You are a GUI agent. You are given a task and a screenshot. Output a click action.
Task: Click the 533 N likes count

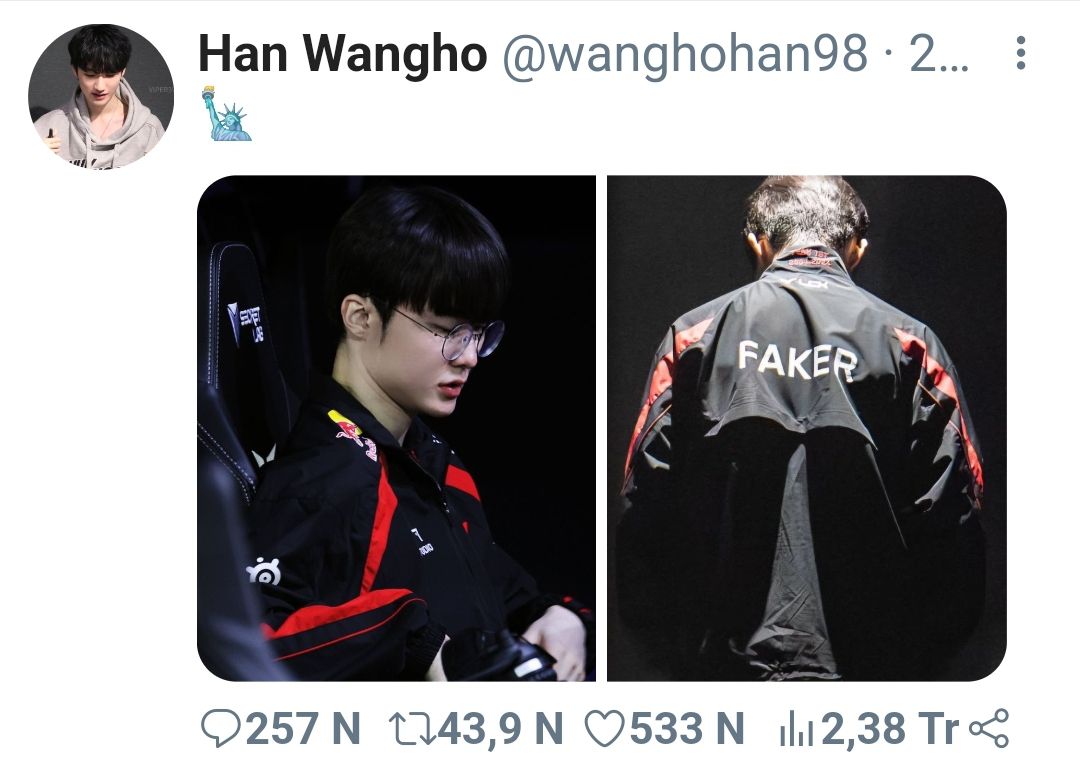pos(687,728)
